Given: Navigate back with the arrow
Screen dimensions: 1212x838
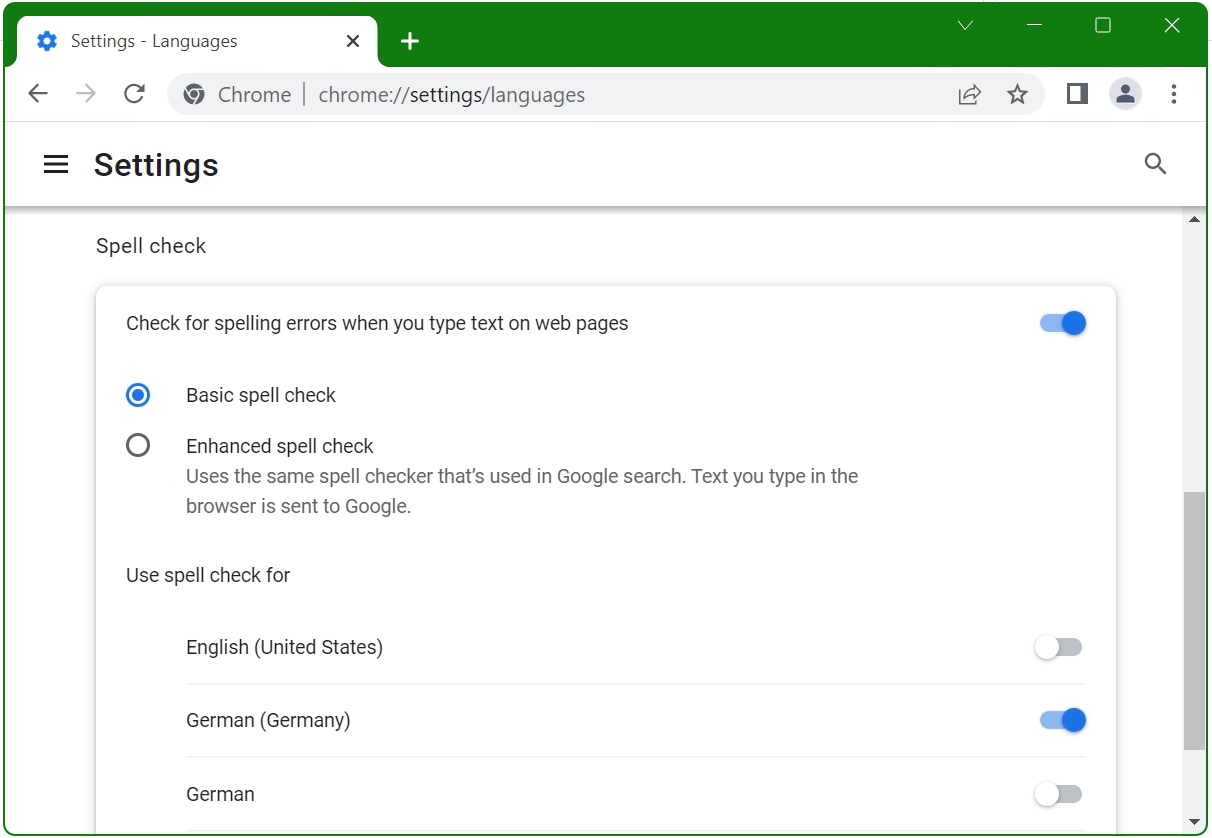Looking at the screenshot, I should click(37, 93).
